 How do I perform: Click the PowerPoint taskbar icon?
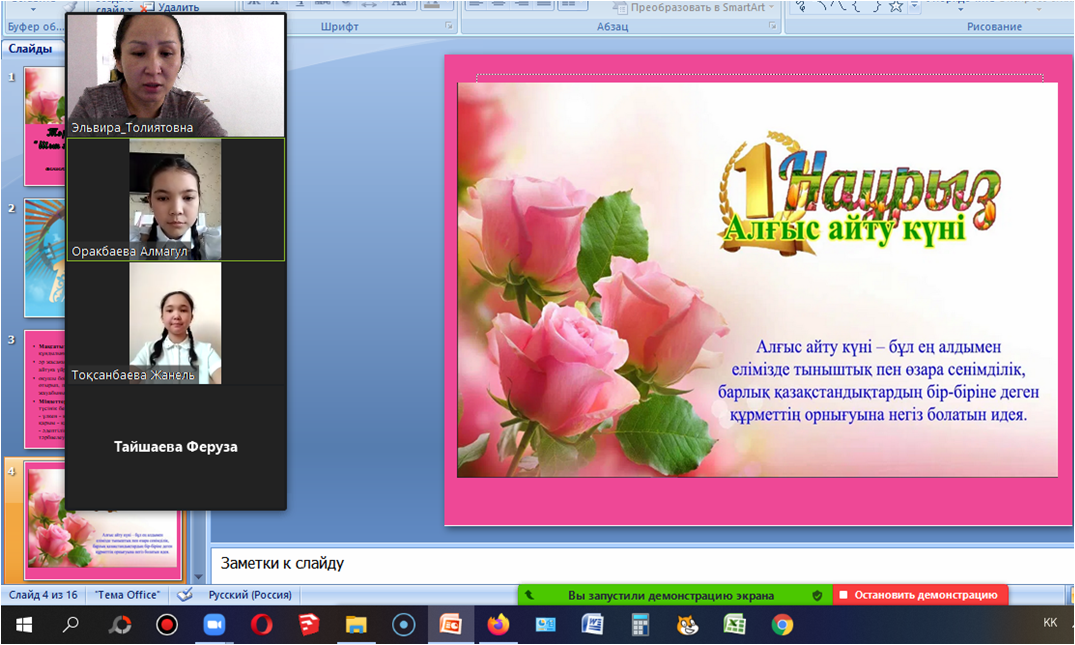[x=450, y=625]
